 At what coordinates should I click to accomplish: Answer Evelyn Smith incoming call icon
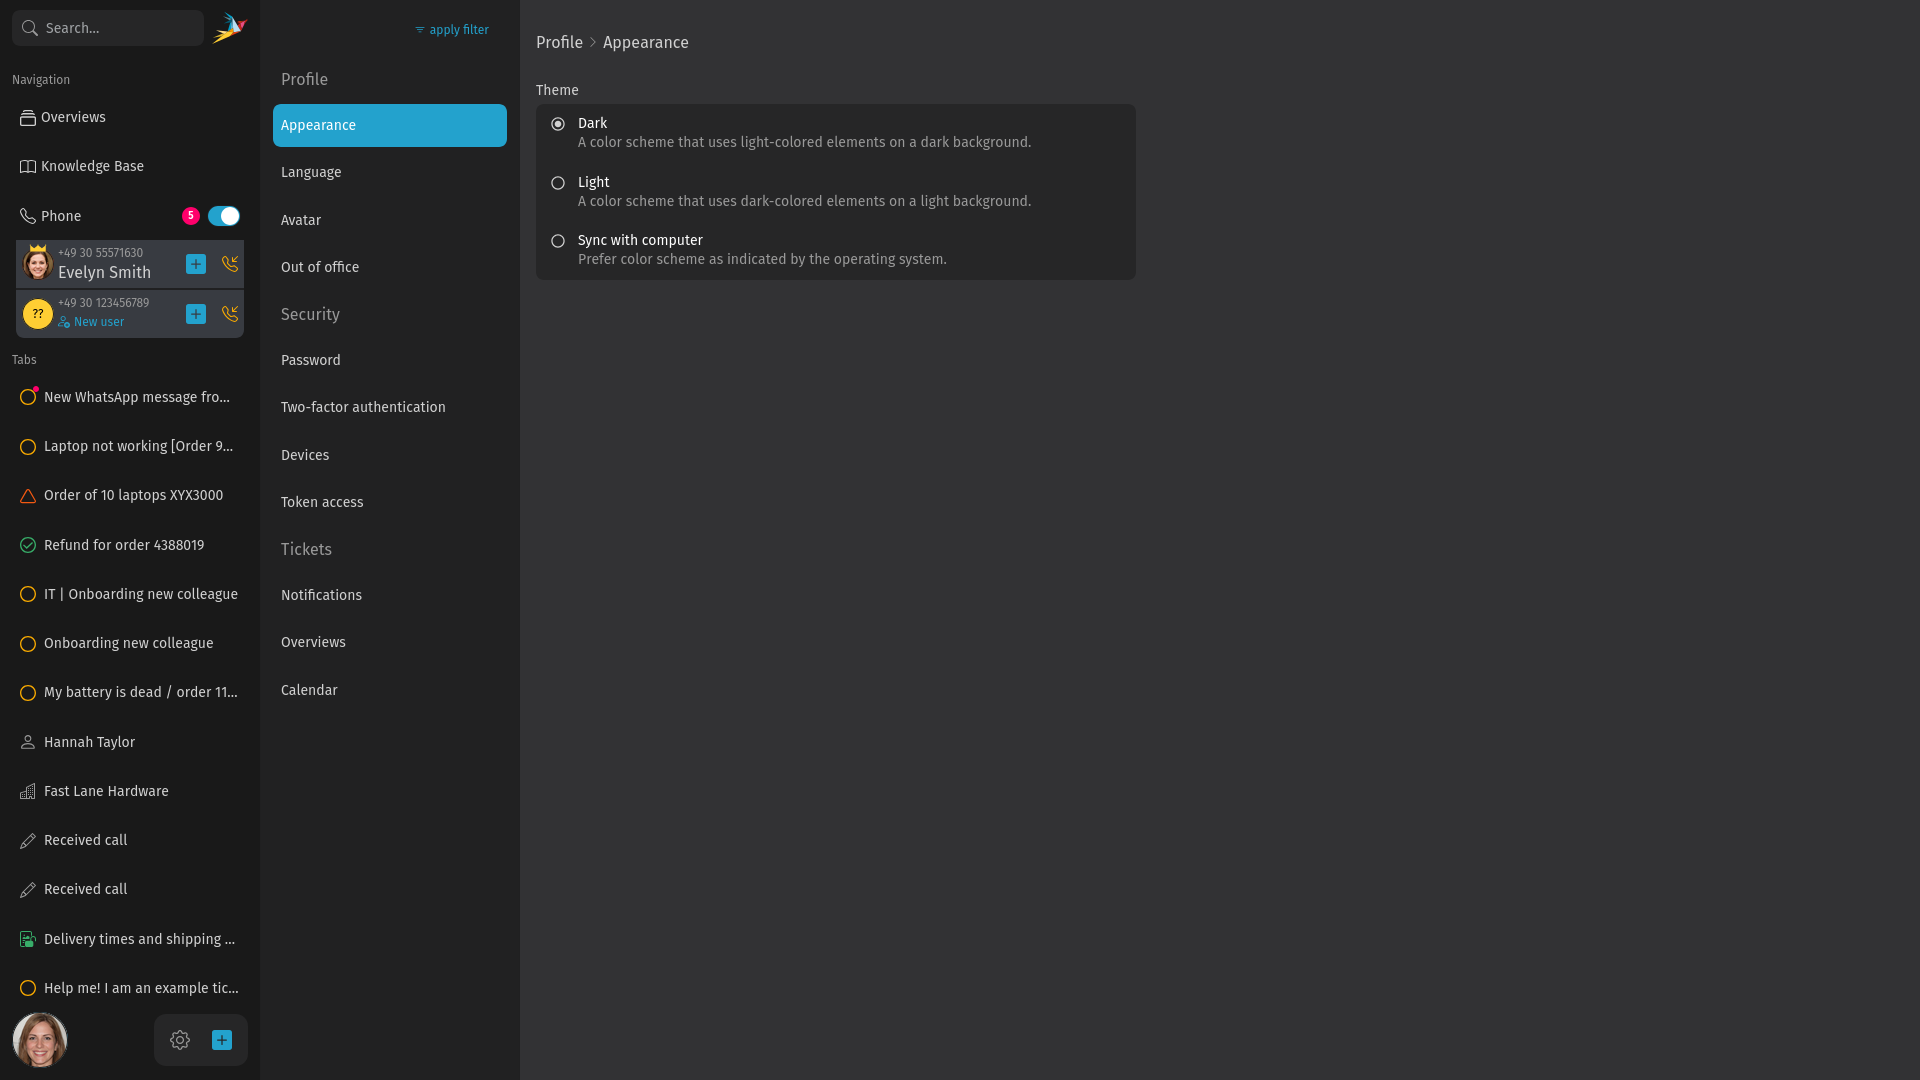coord(230,264)
